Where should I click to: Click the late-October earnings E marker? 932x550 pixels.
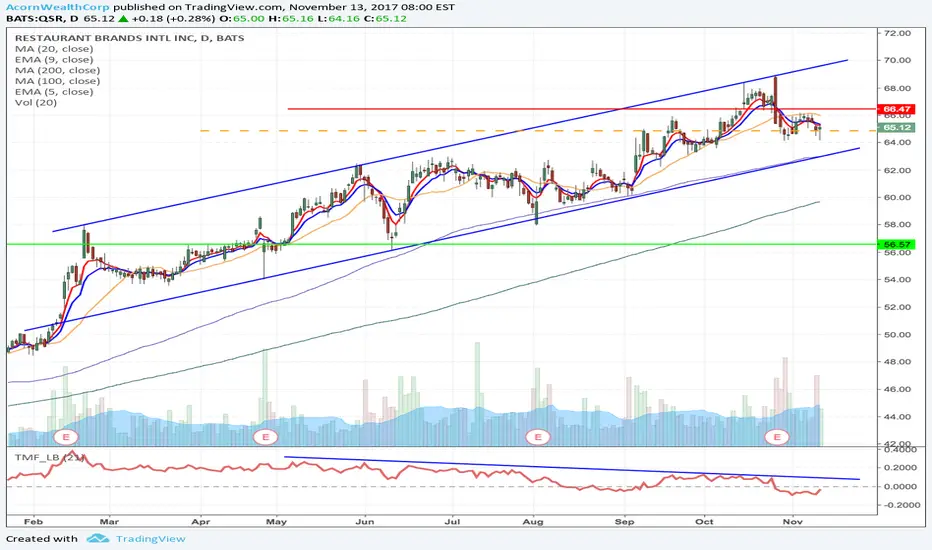(776, 438)
